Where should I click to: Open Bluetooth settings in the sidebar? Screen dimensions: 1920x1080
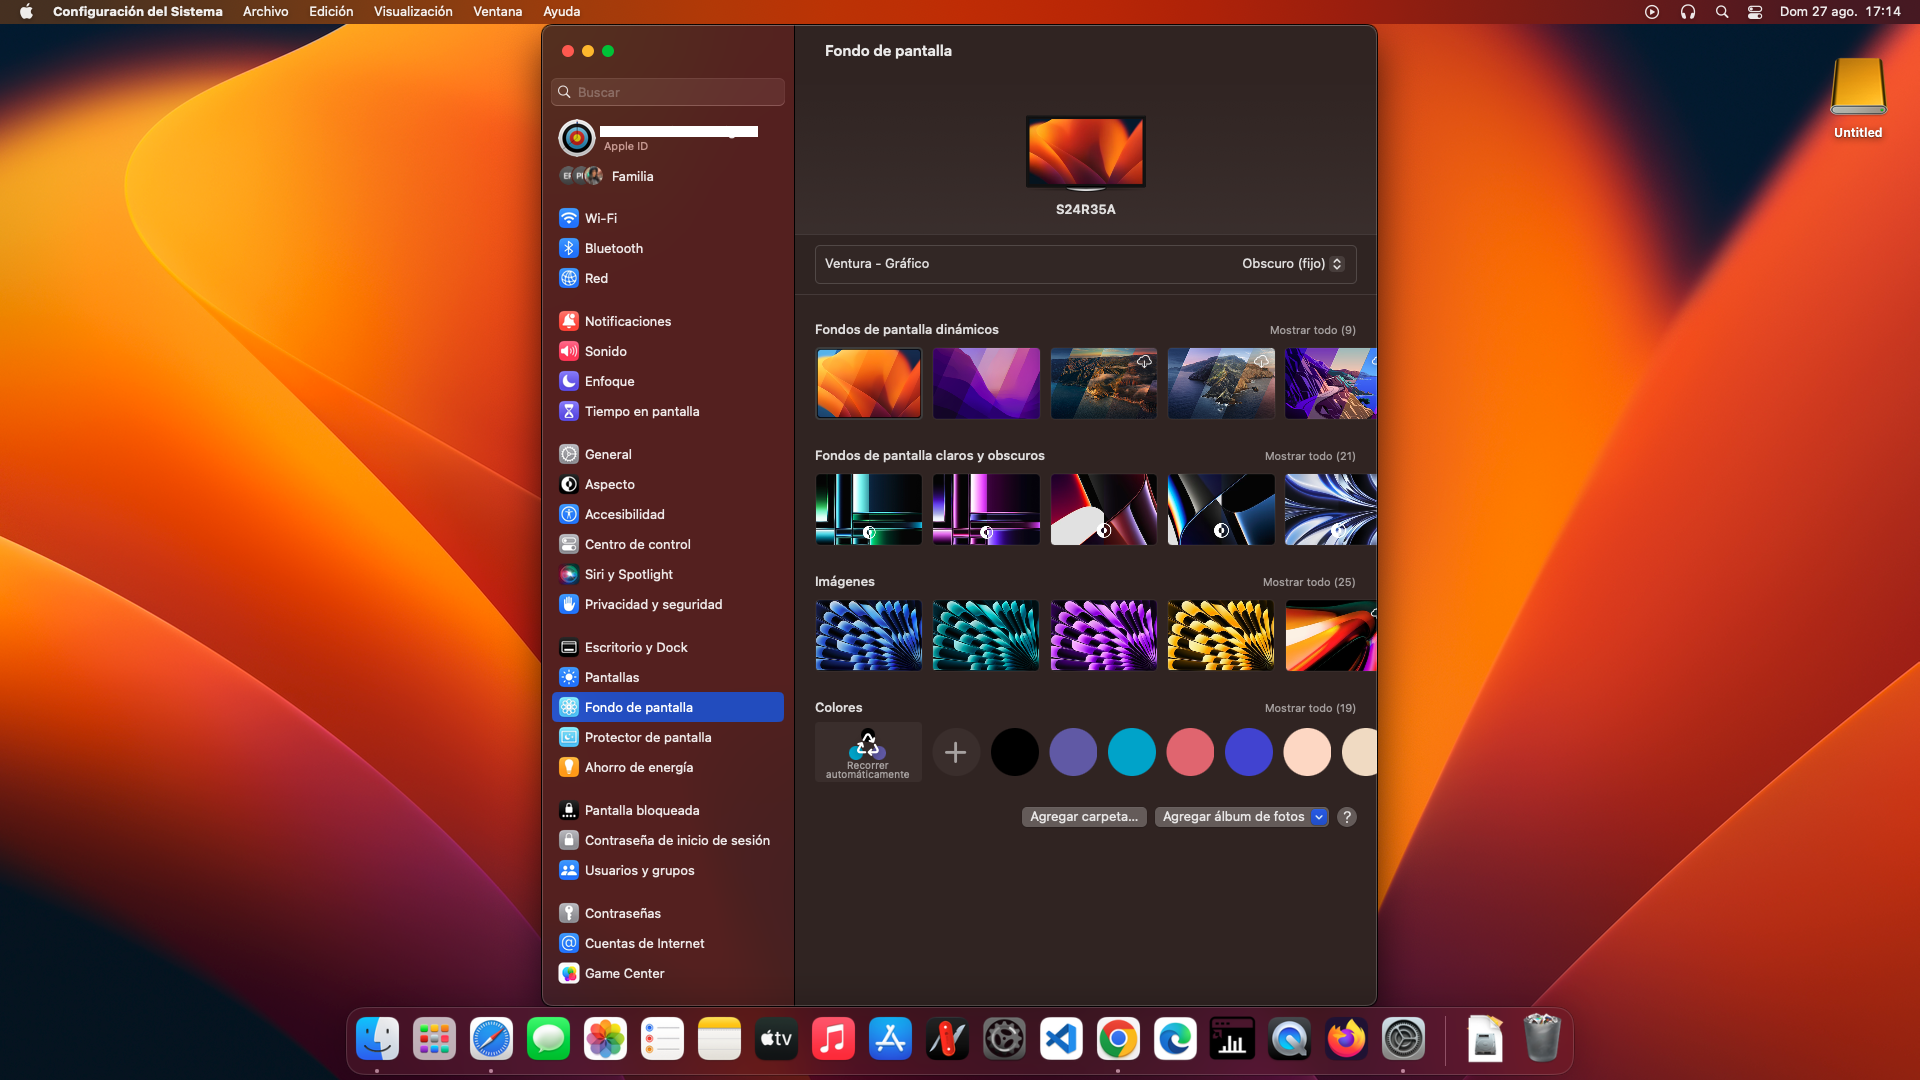point(613,248)
